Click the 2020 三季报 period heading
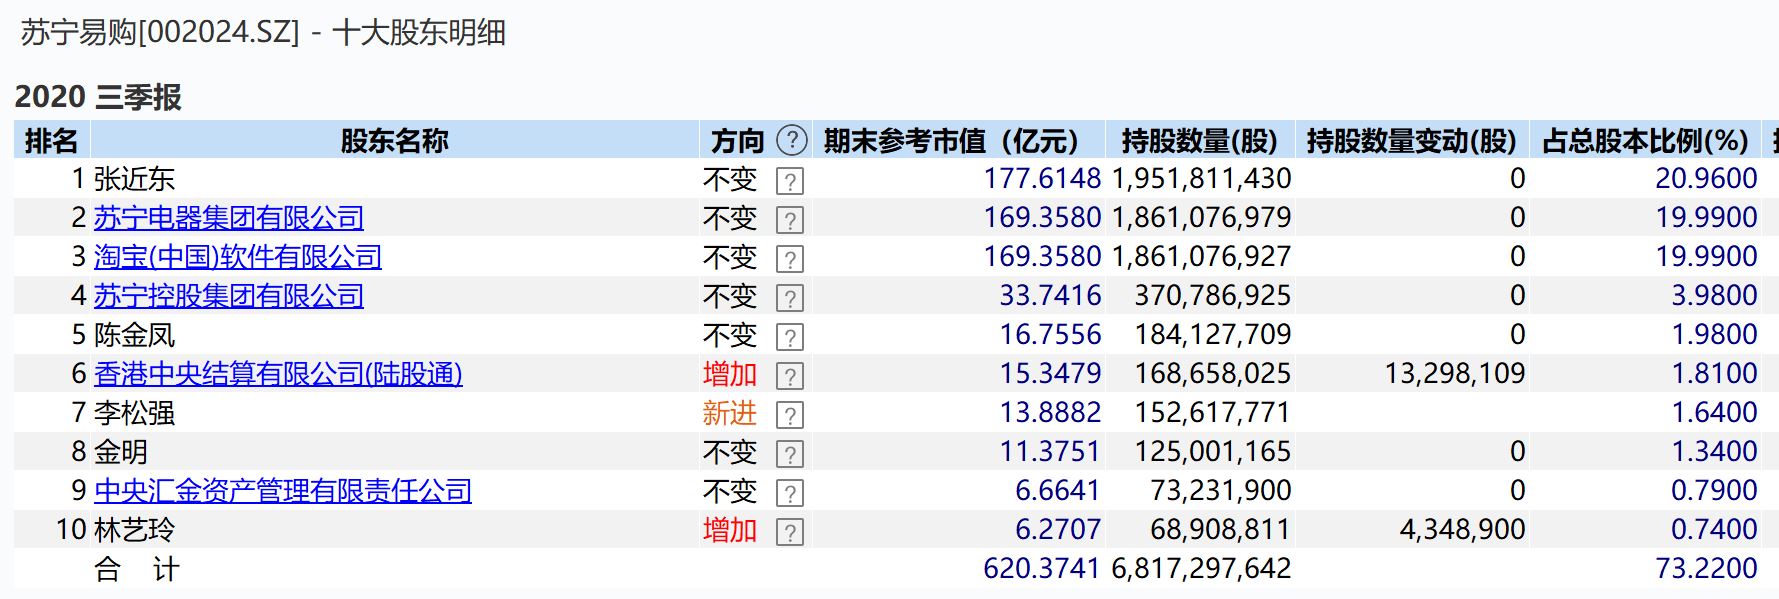Screen dimensions: 1779x599 tap(98, 97)
